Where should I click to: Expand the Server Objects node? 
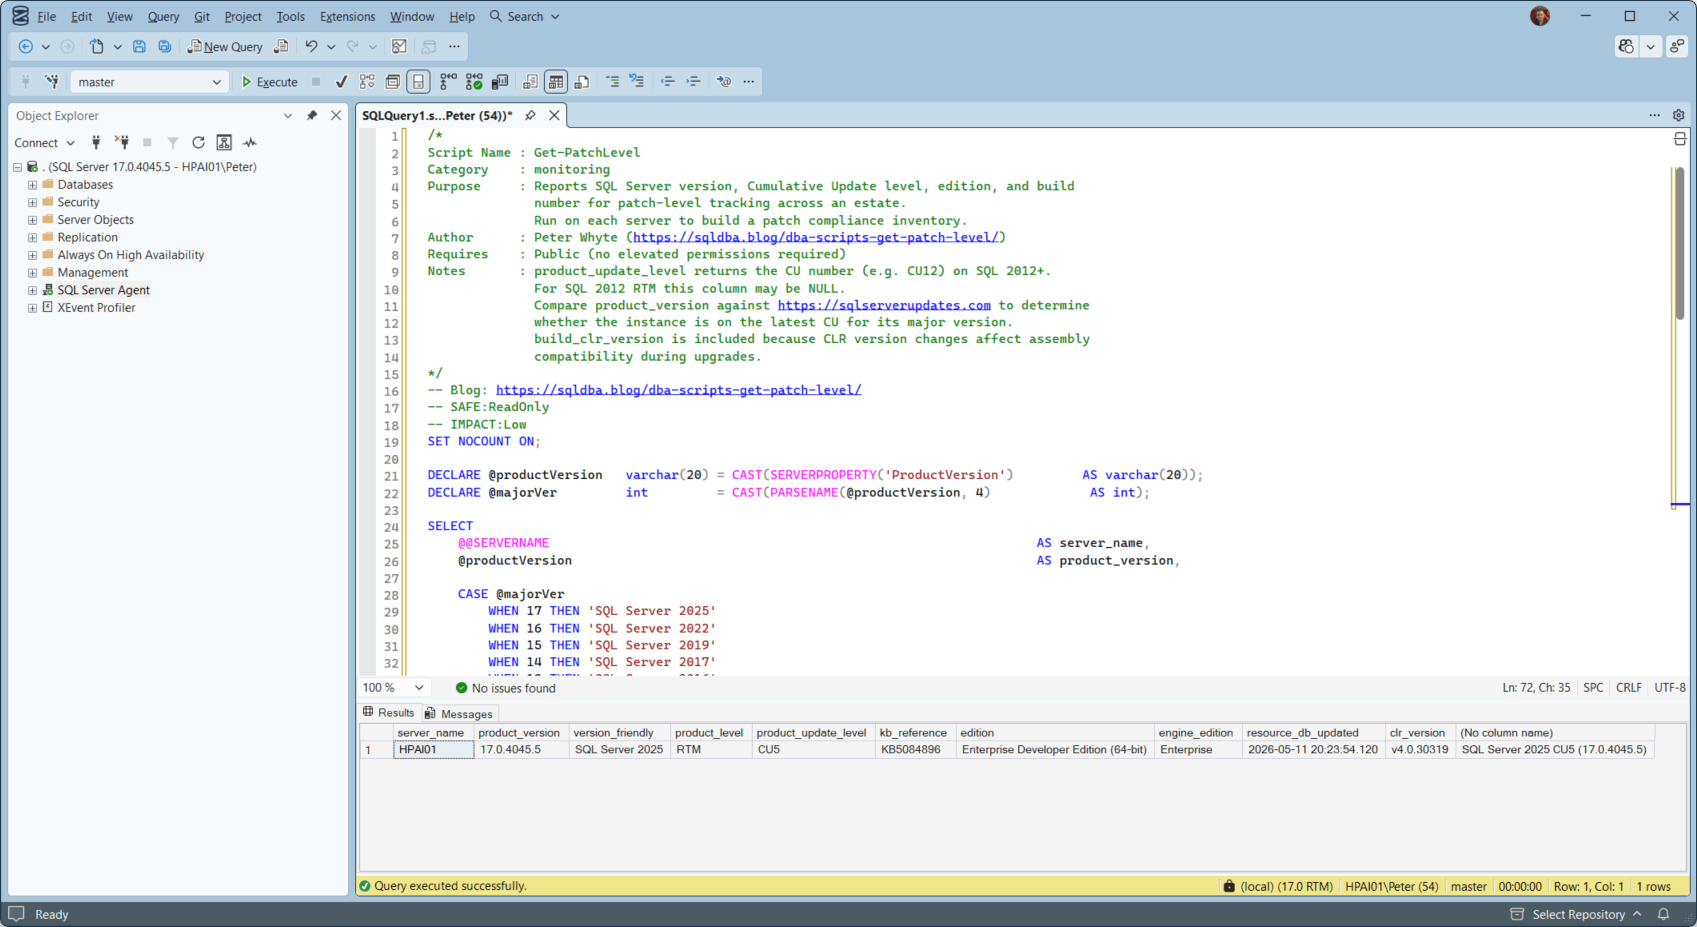[x=32, y=220]
